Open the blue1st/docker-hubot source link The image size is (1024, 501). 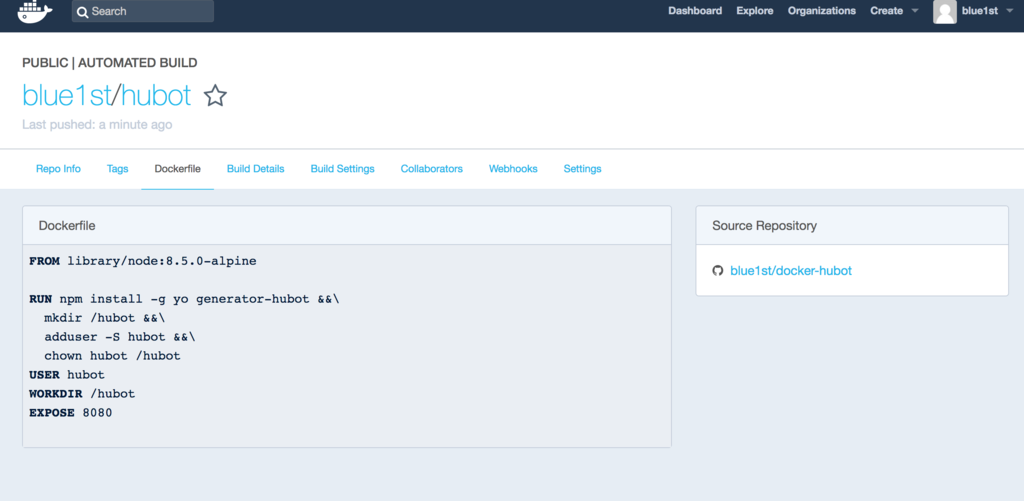click(791, 270)
